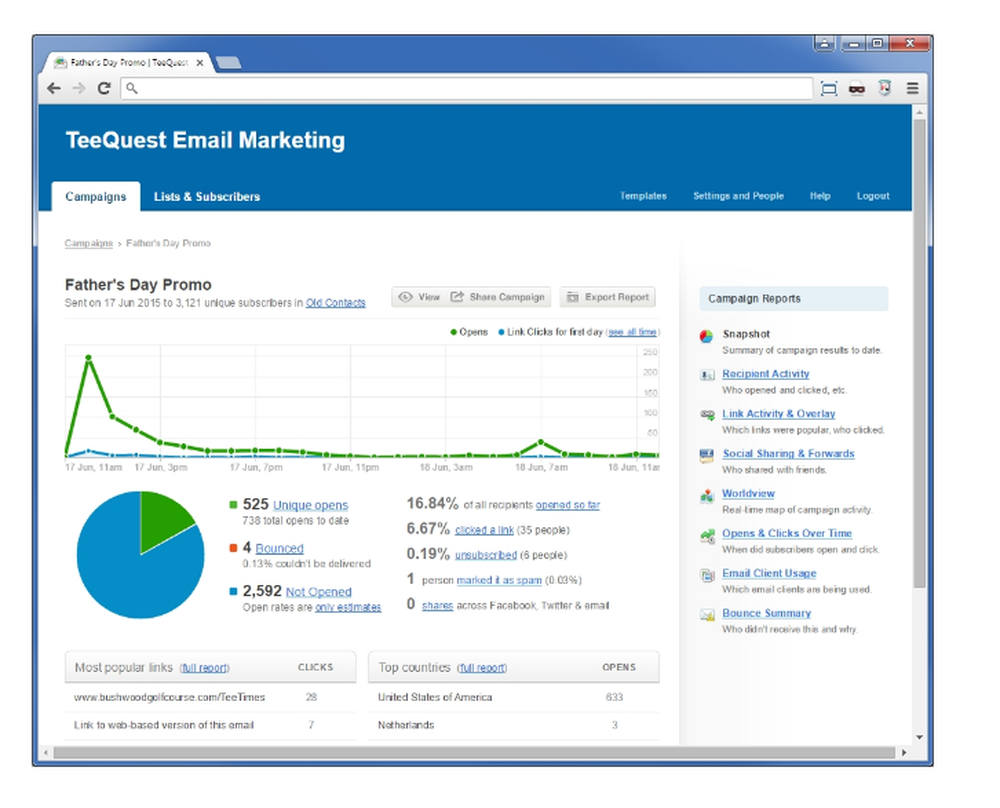
Task: Open the Old Contacts list link
Action: tap(335, 303)
